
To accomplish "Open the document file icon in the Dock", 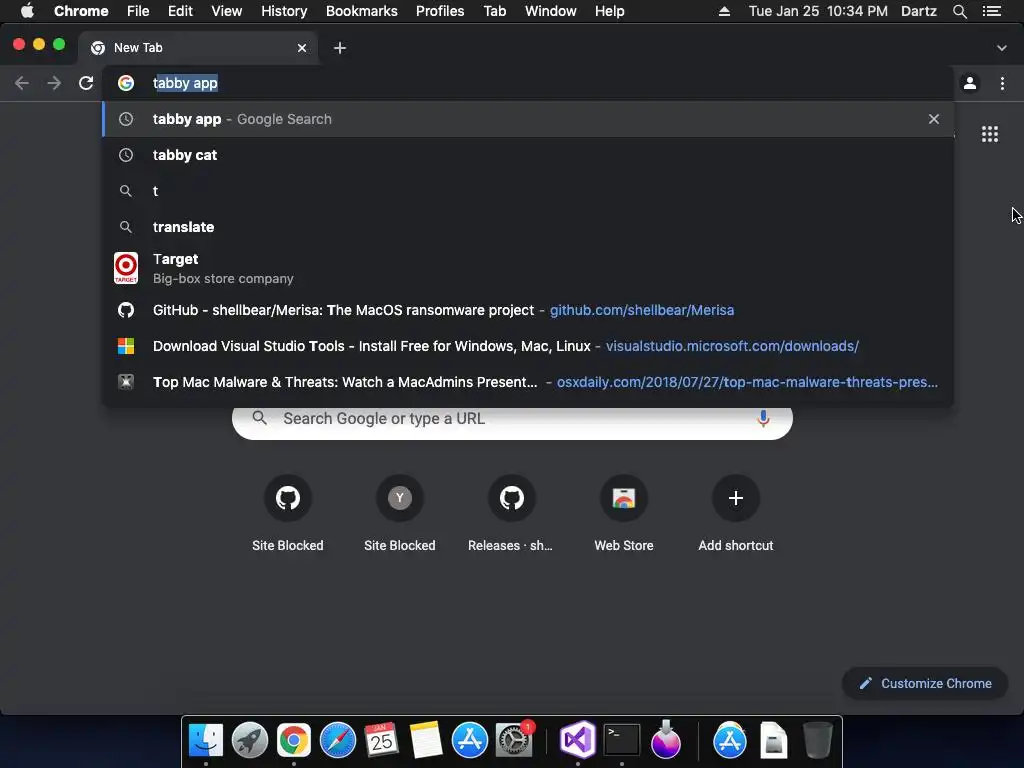I will click(773, 740).
